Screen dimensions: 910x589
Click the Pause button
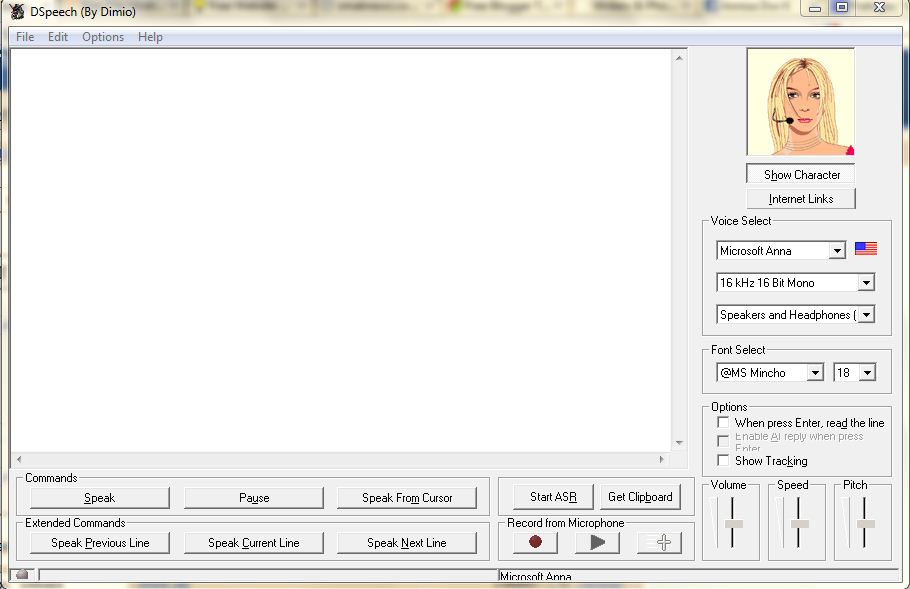click(x=254, y=498)
